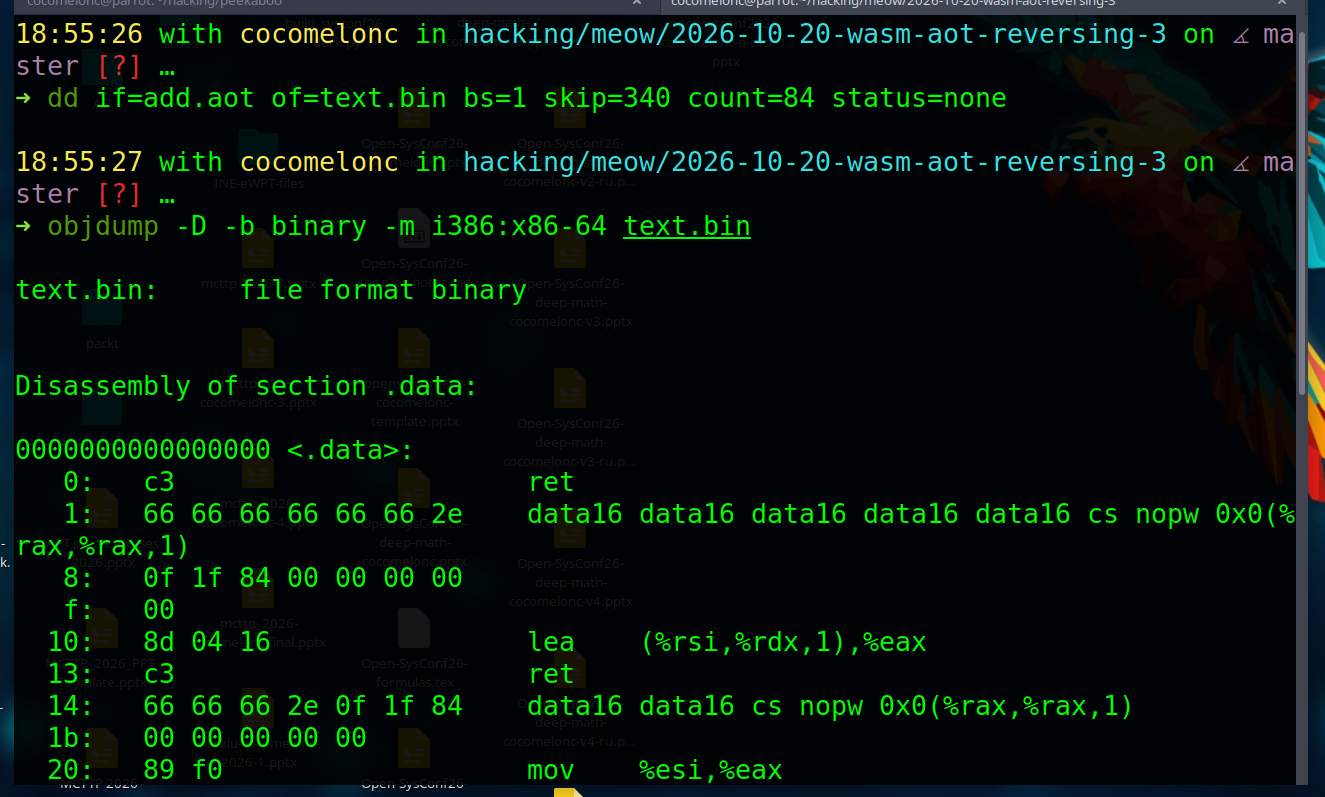Click the 'objdump' command word

click(103, 226)
